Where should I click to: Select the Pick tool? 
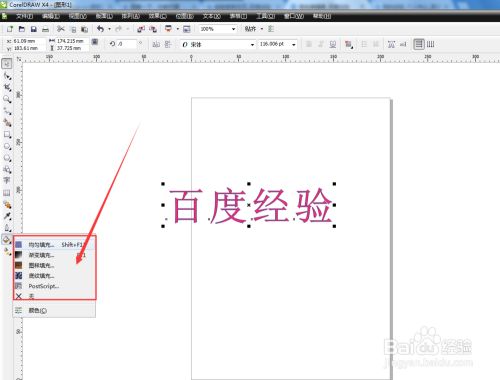click(7, 63)
